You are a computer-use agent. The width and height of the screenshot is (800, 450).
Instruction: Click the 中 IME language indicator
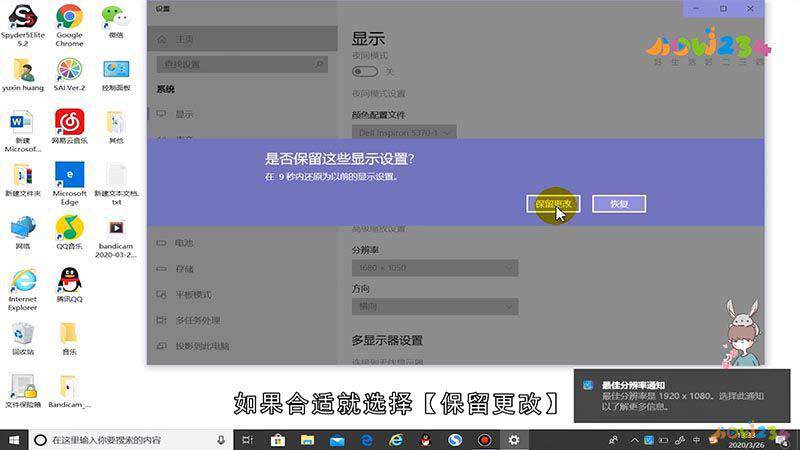(x=696, y=440)
